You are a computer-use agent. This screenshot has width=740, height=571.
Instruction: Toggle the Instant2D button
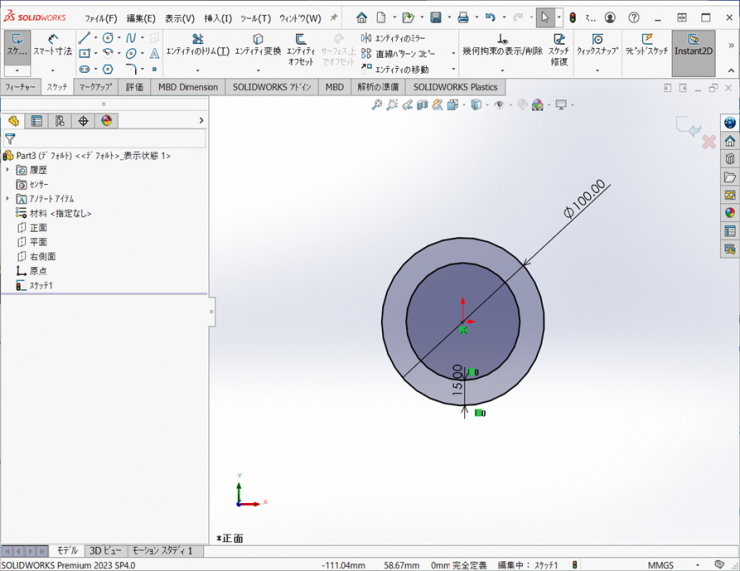pos(693,46)
